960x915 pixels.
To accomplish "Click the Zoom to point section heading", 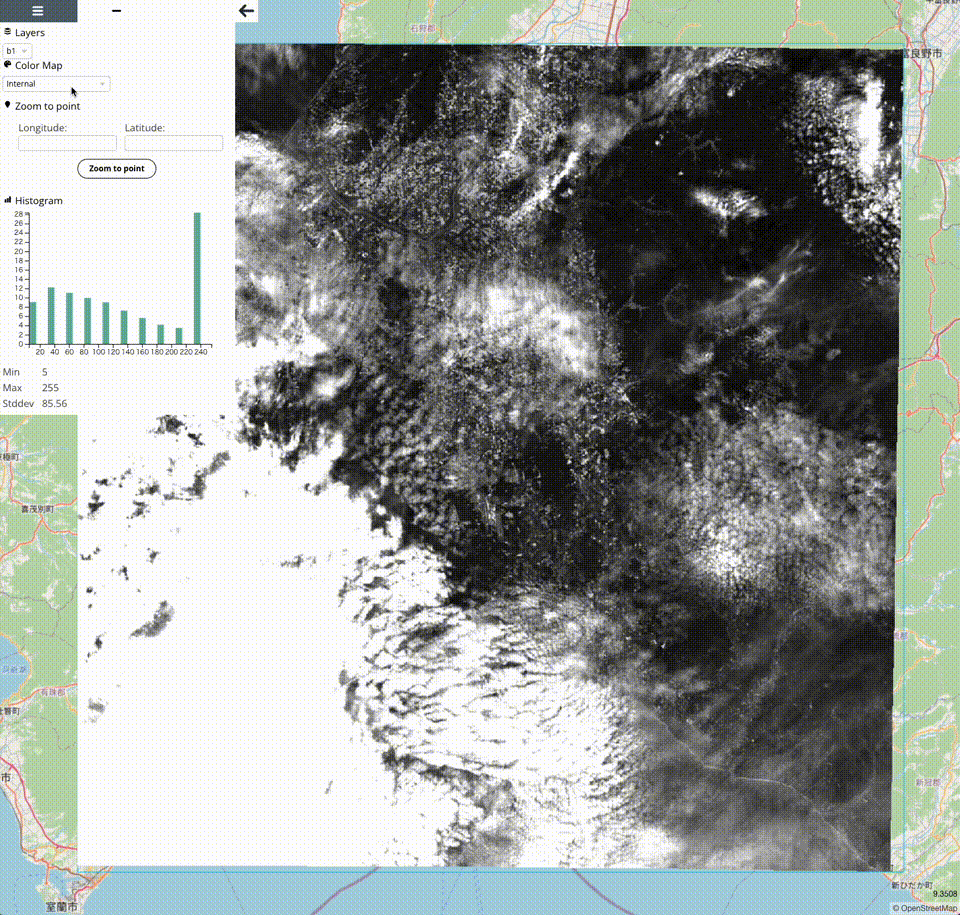I will tap(48, 106).
